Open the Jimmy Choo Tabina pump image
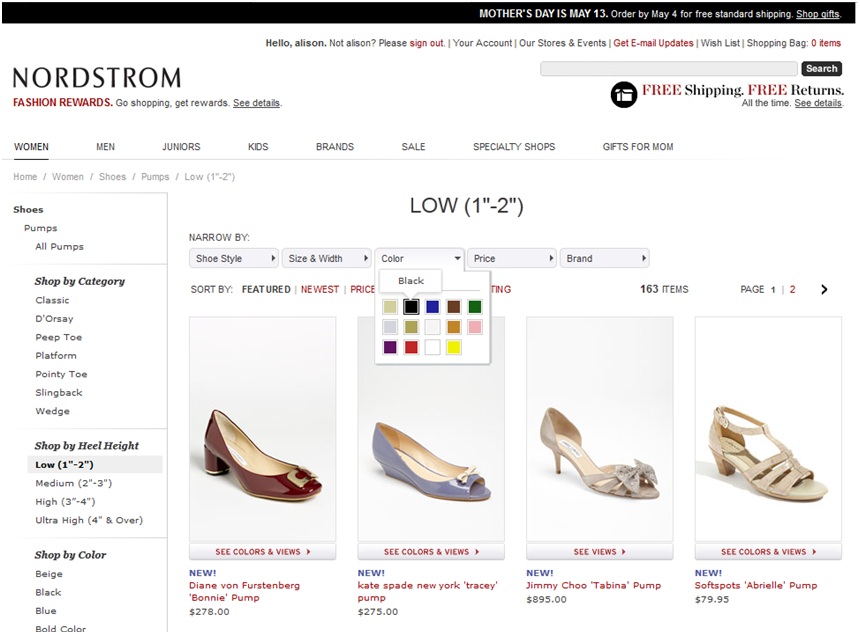The image size is (860, 634). point(599,430)
